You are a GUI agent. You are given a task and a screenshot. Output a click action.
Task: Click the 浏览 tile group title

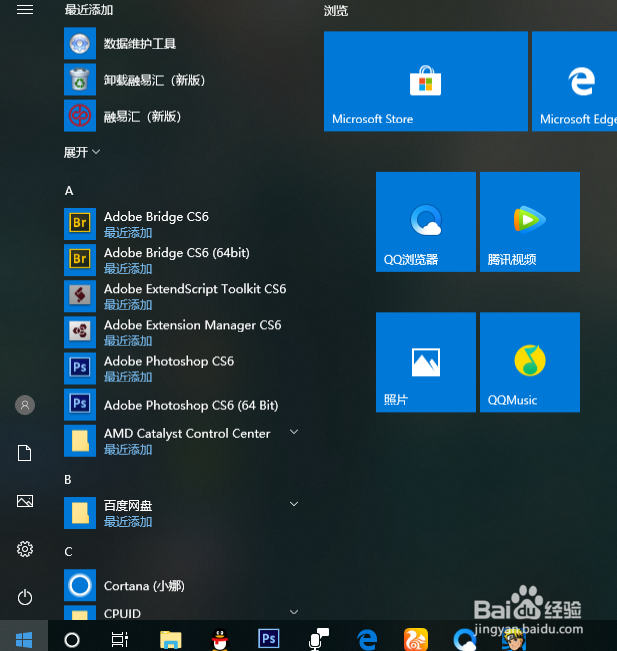point(336,11)
